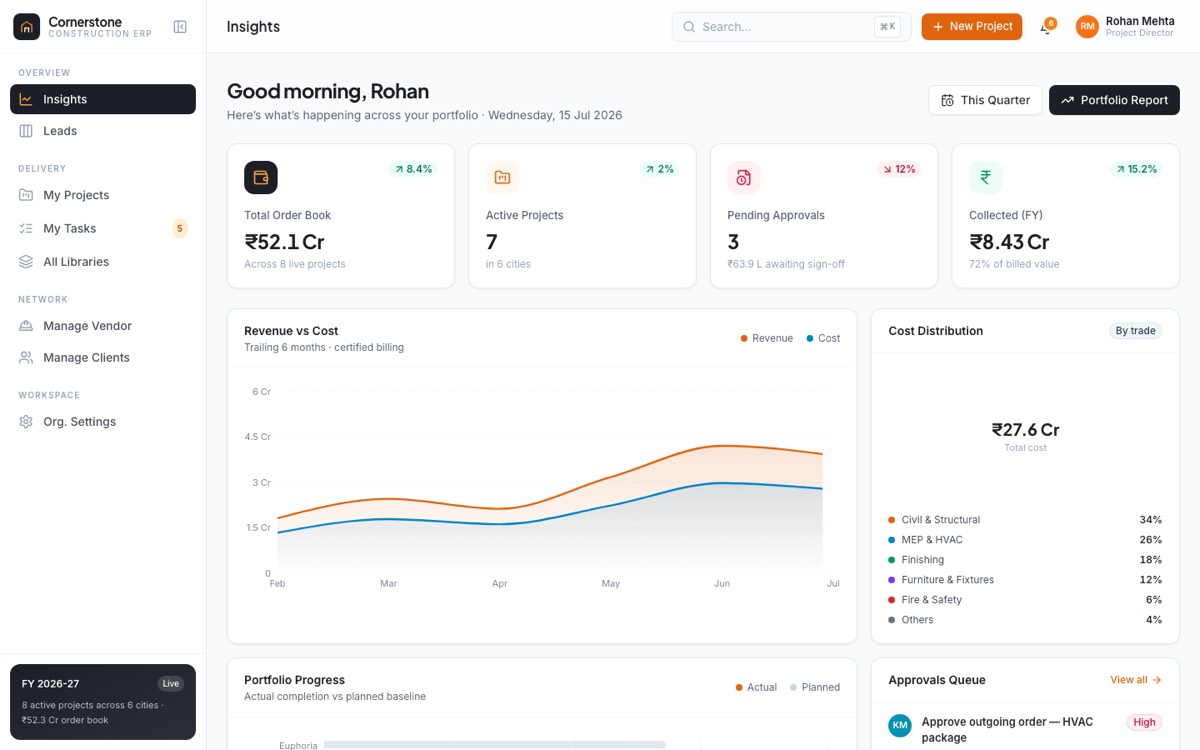This screenshot has width=1200, height=750.
Task: Click the 12% decline badge
Action: click(899, 169)
